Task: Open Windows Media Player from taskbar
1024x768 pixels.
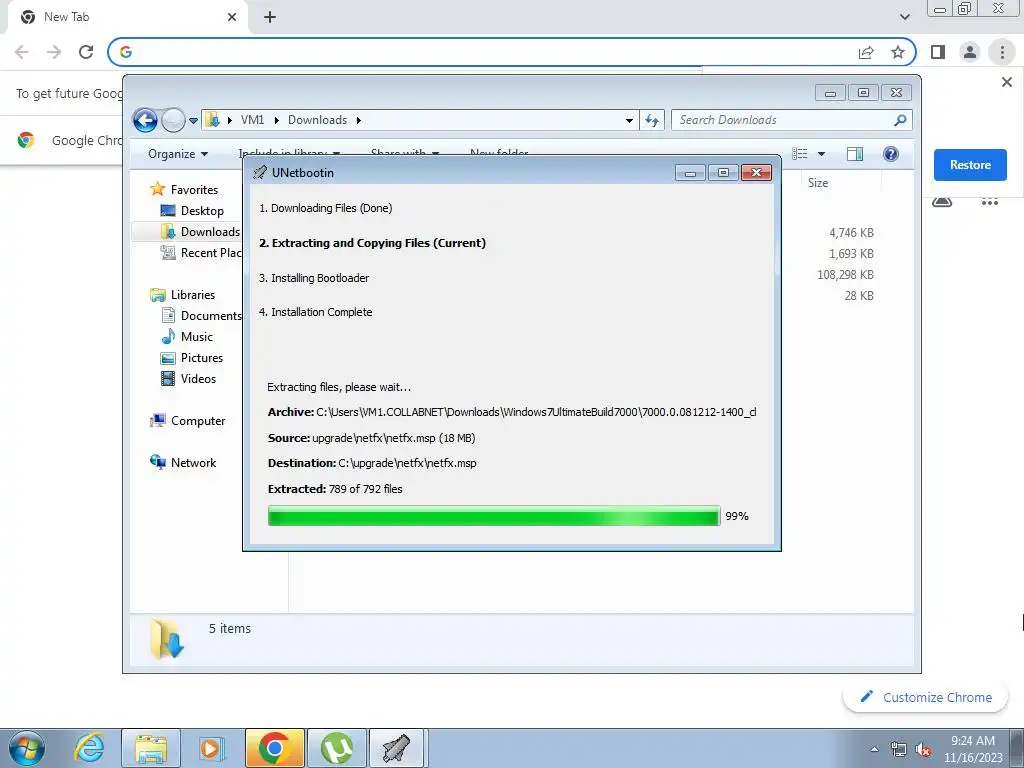Action: 212,748
